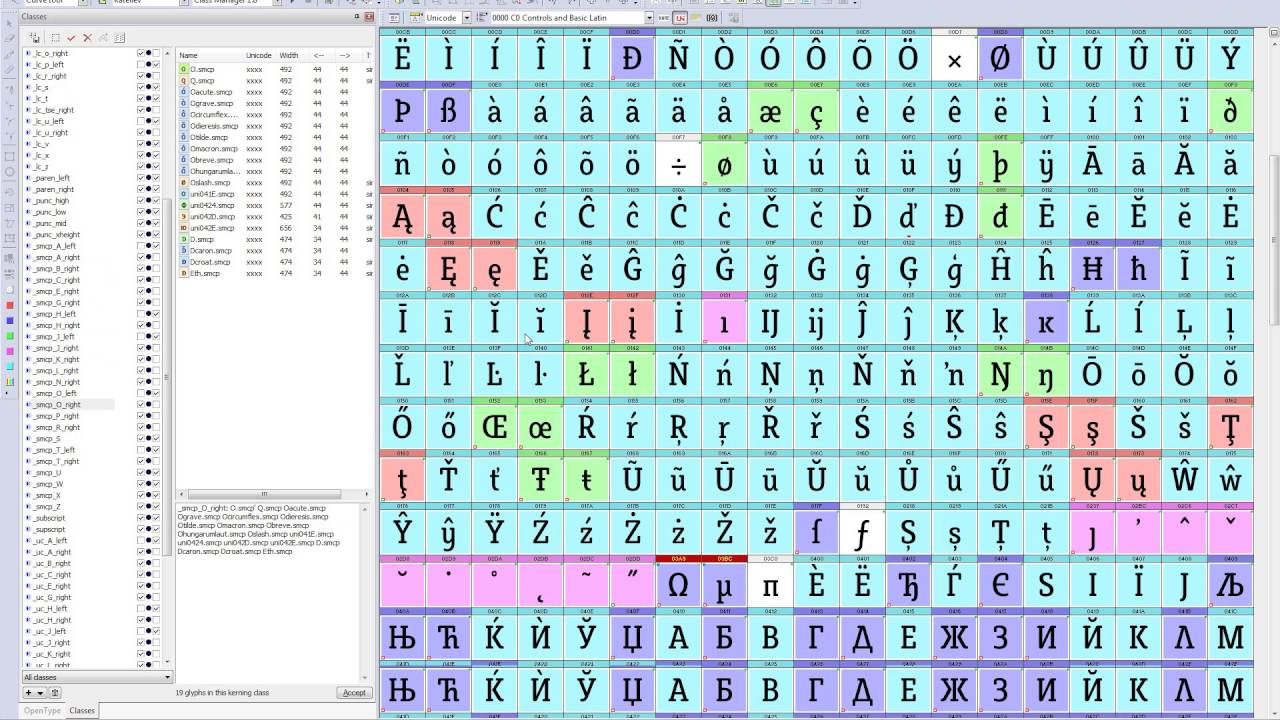Click the Accept button
This screenshot has width=1280, height=720.
coord(354,692)
